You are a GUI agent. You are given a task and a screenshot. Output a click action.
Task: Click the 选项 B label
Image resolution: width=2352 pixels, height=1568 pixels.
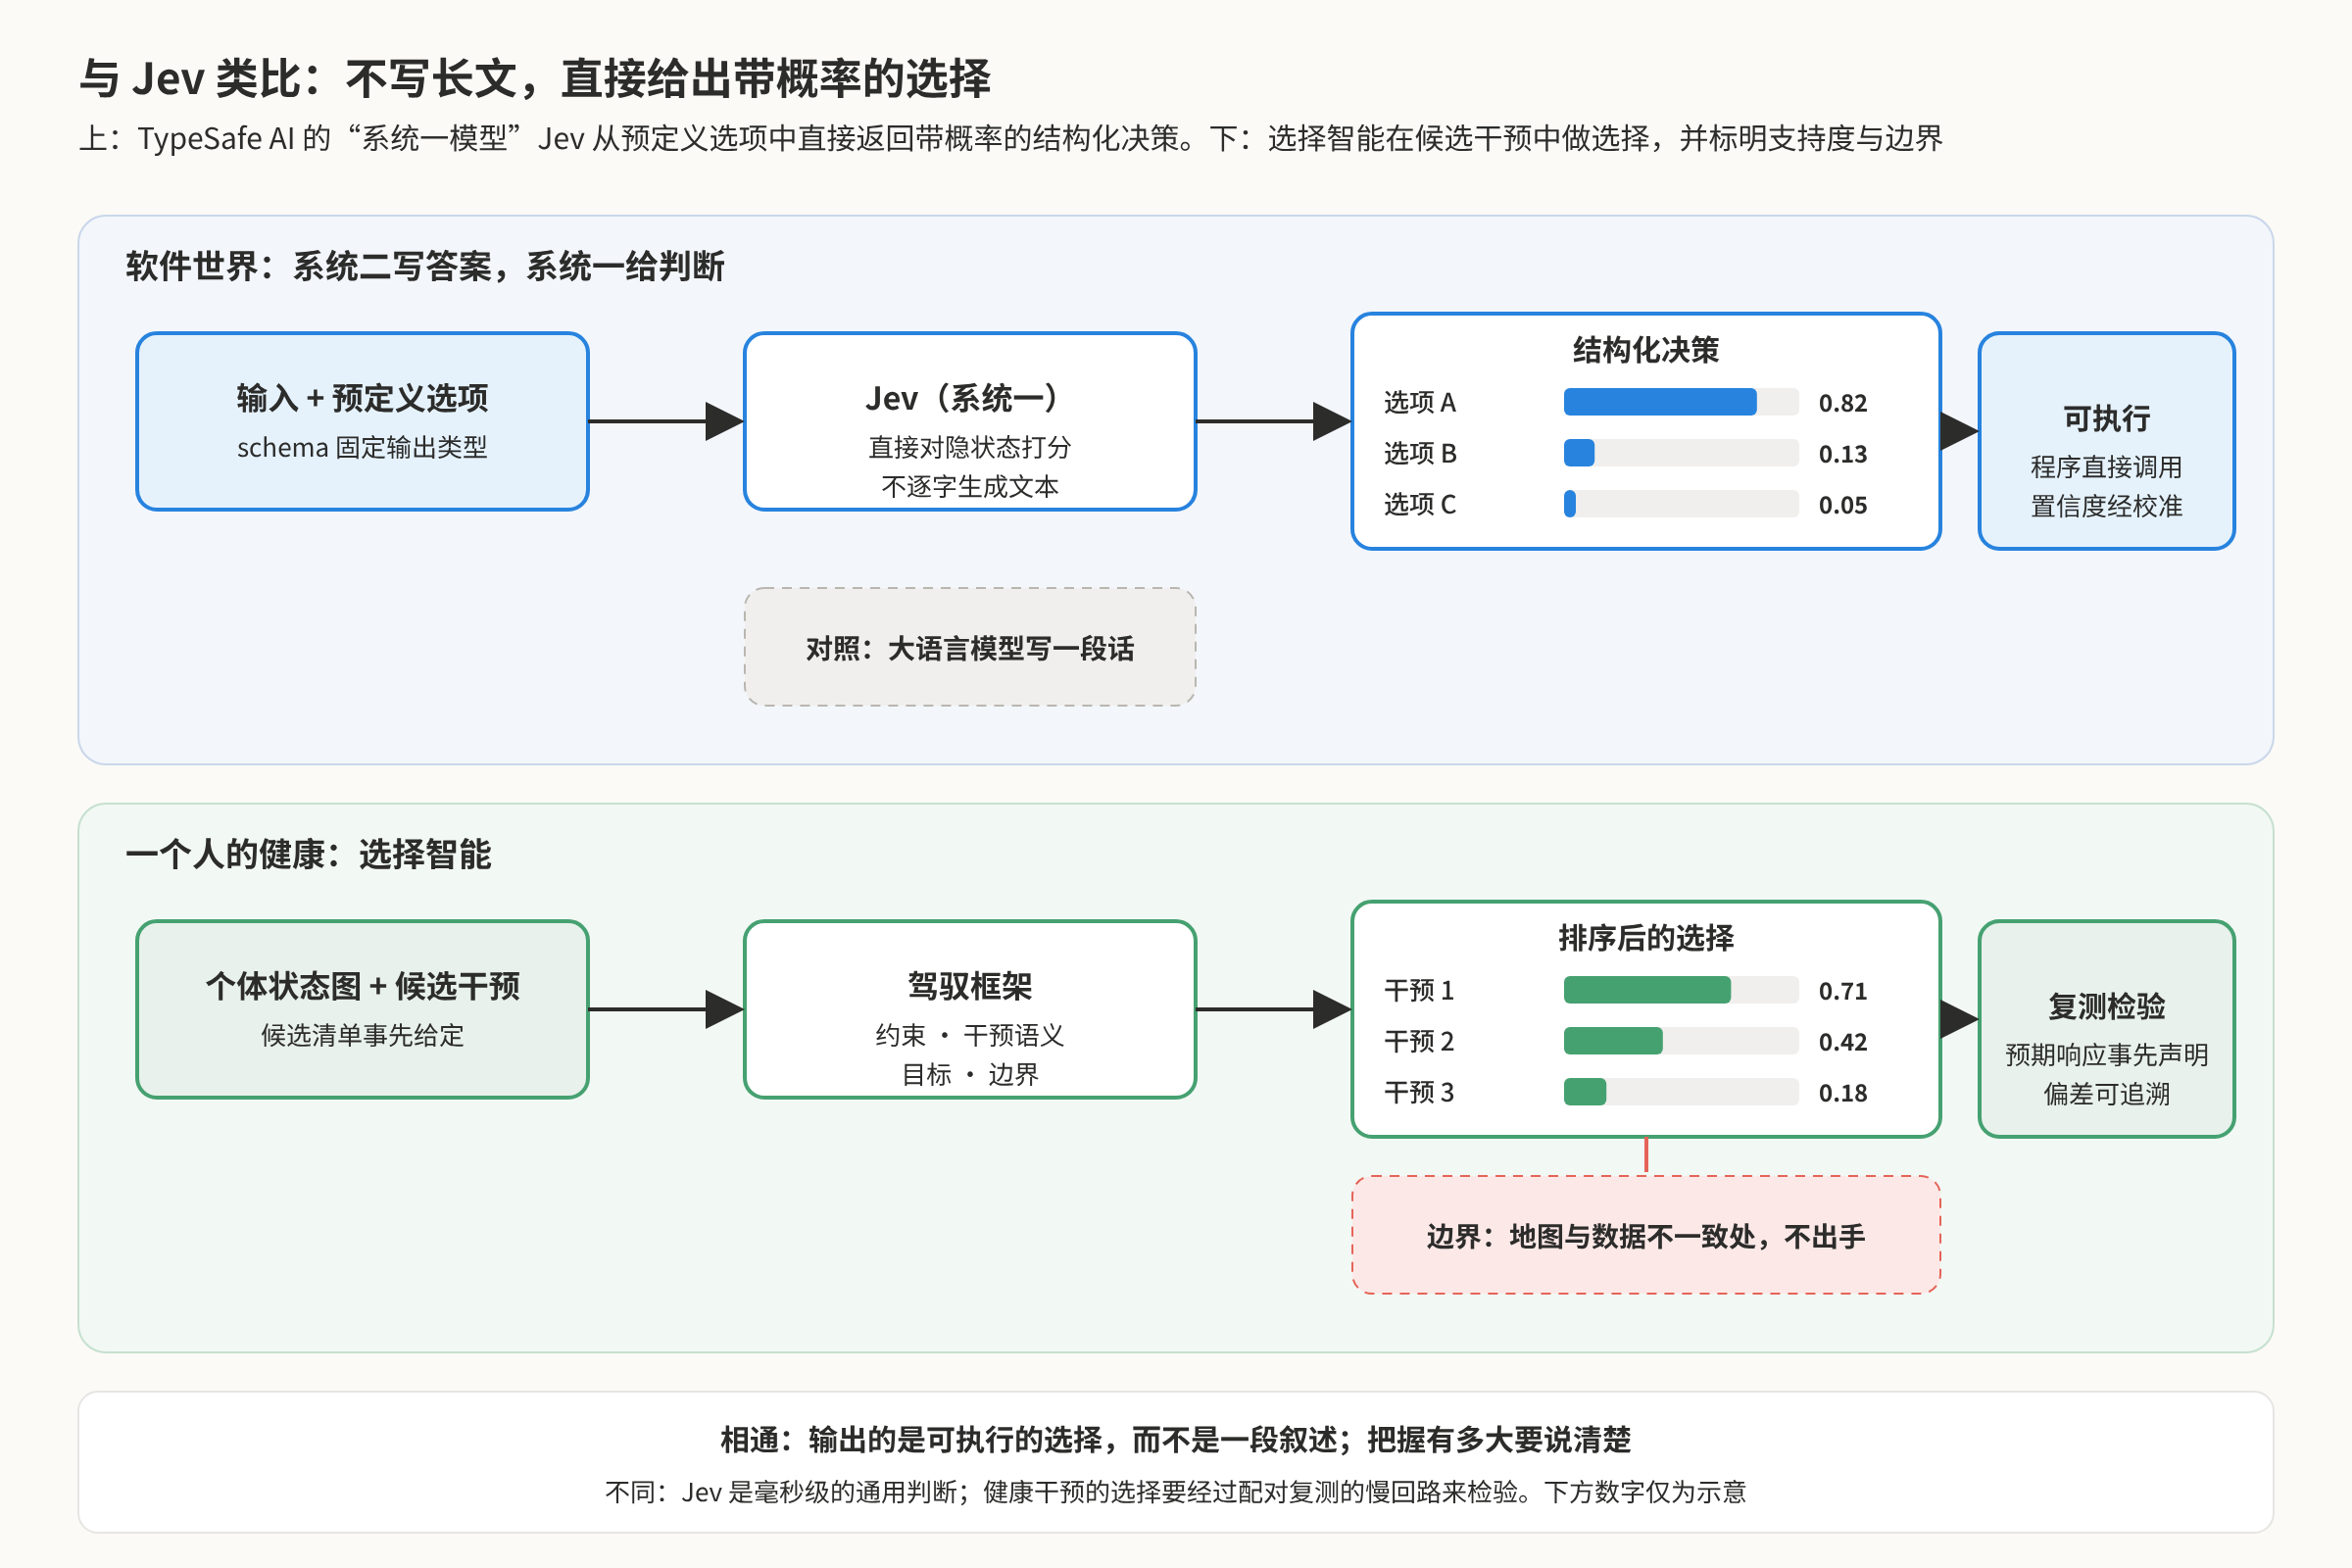click(x=1420, y=453)
